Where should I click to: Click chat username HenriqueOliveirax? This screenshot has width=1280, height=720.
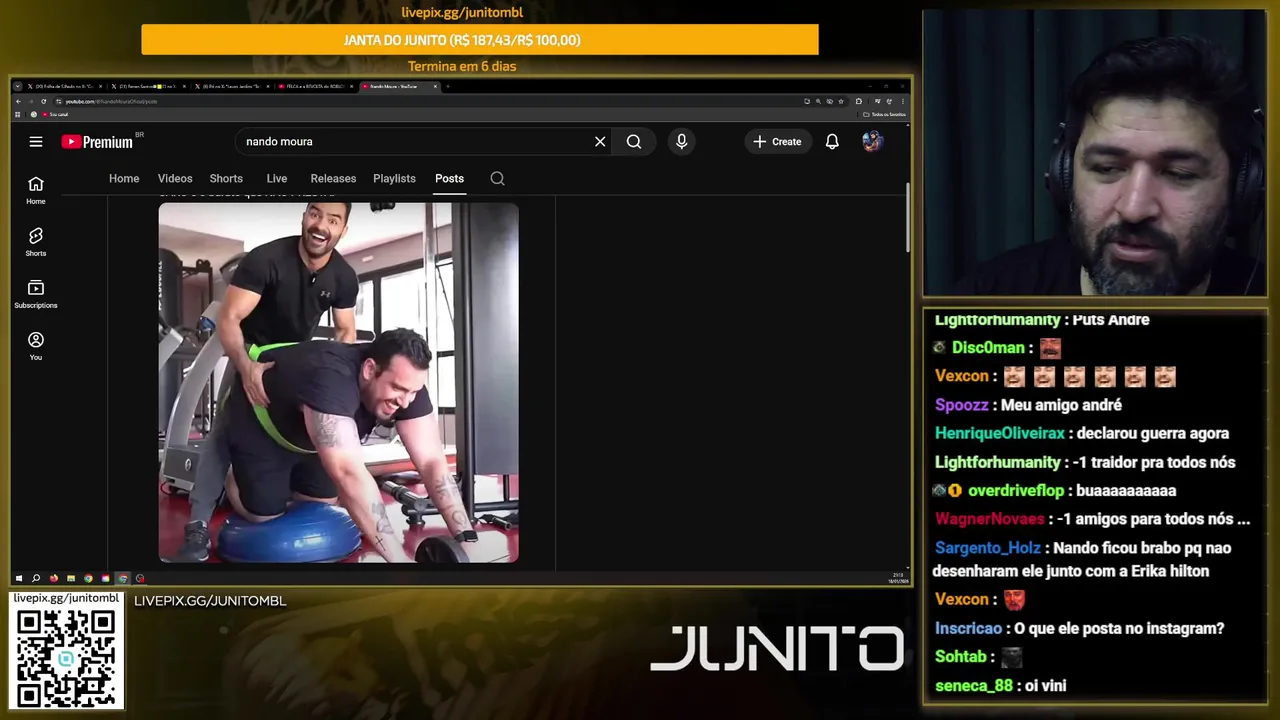1000,433
